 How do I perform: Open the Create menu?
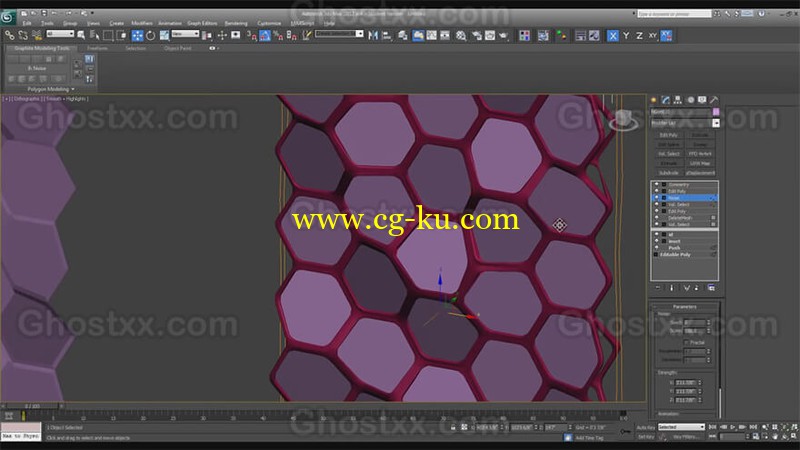pyautogui.click(x=116, y=23)
